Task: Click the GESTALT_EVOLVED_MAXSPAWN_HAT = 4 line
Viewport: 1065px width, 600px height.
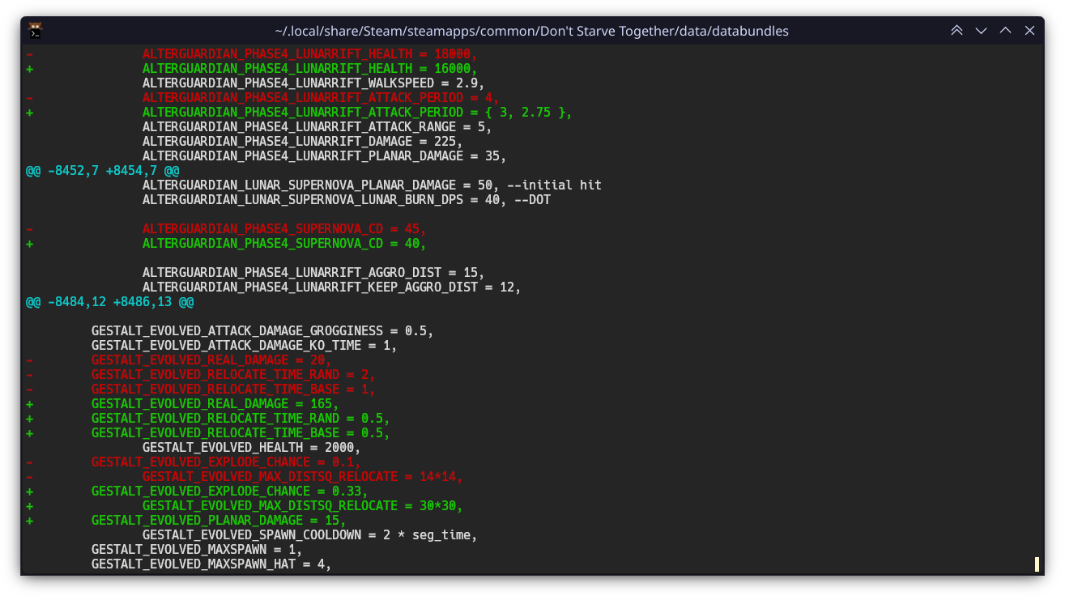Action: coord(211,564)
